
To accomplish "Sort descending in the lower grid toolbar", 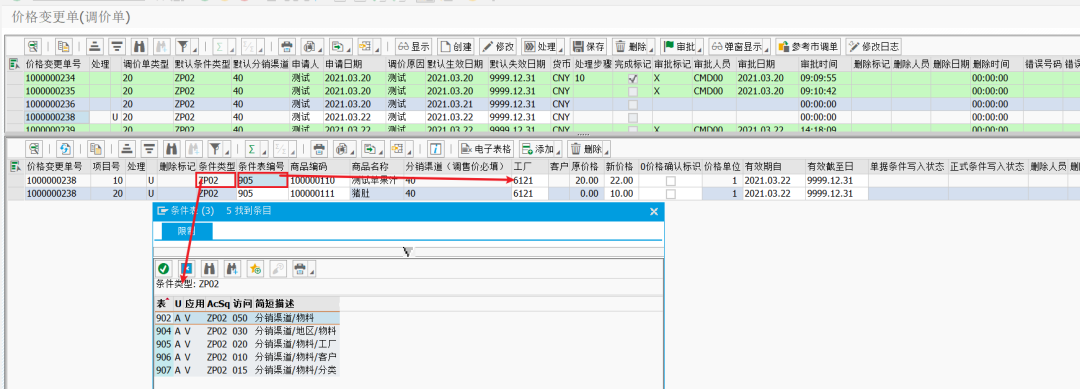I will [x=149, y=148].
